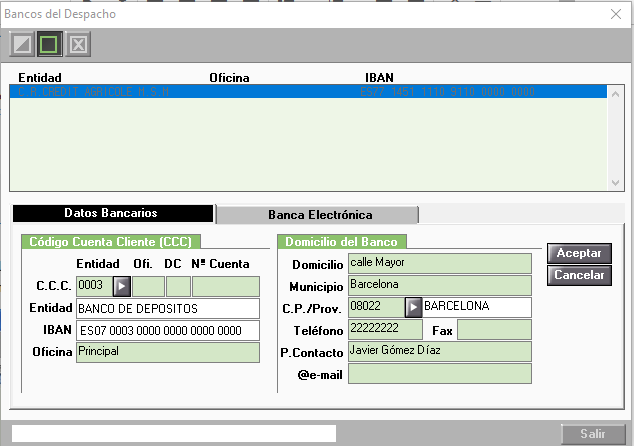Select the Datos Bancarios tab

tap(112, 213)
